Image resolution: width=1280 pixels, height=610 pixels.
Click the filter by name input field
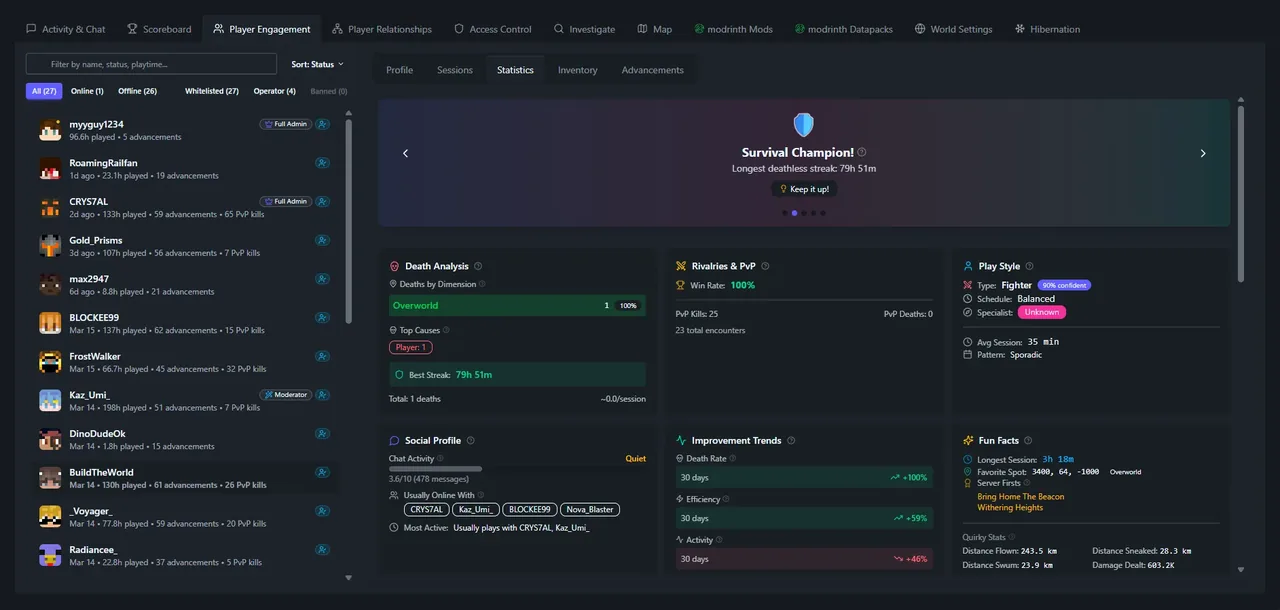[150, 63]
